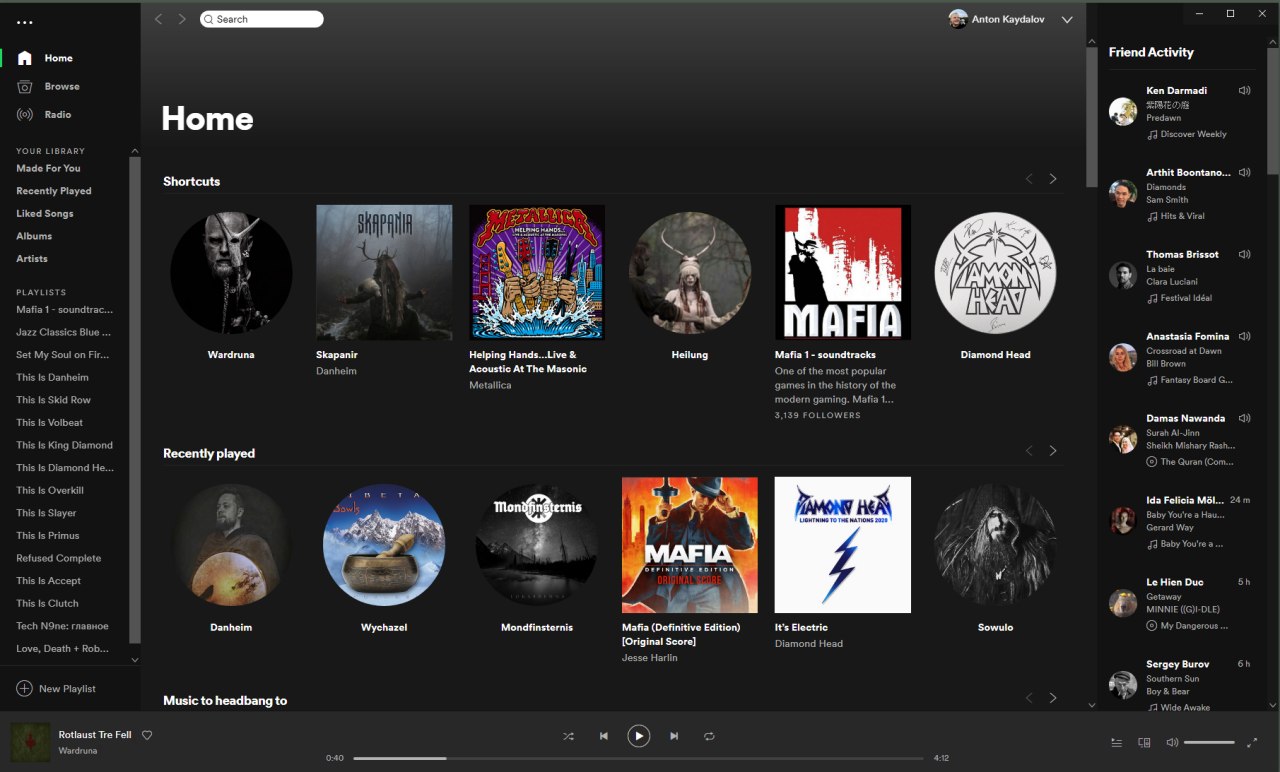Skip to next track
Image resolution: width=1280 pixels, height=772 pixels.
tap(674, 736)
